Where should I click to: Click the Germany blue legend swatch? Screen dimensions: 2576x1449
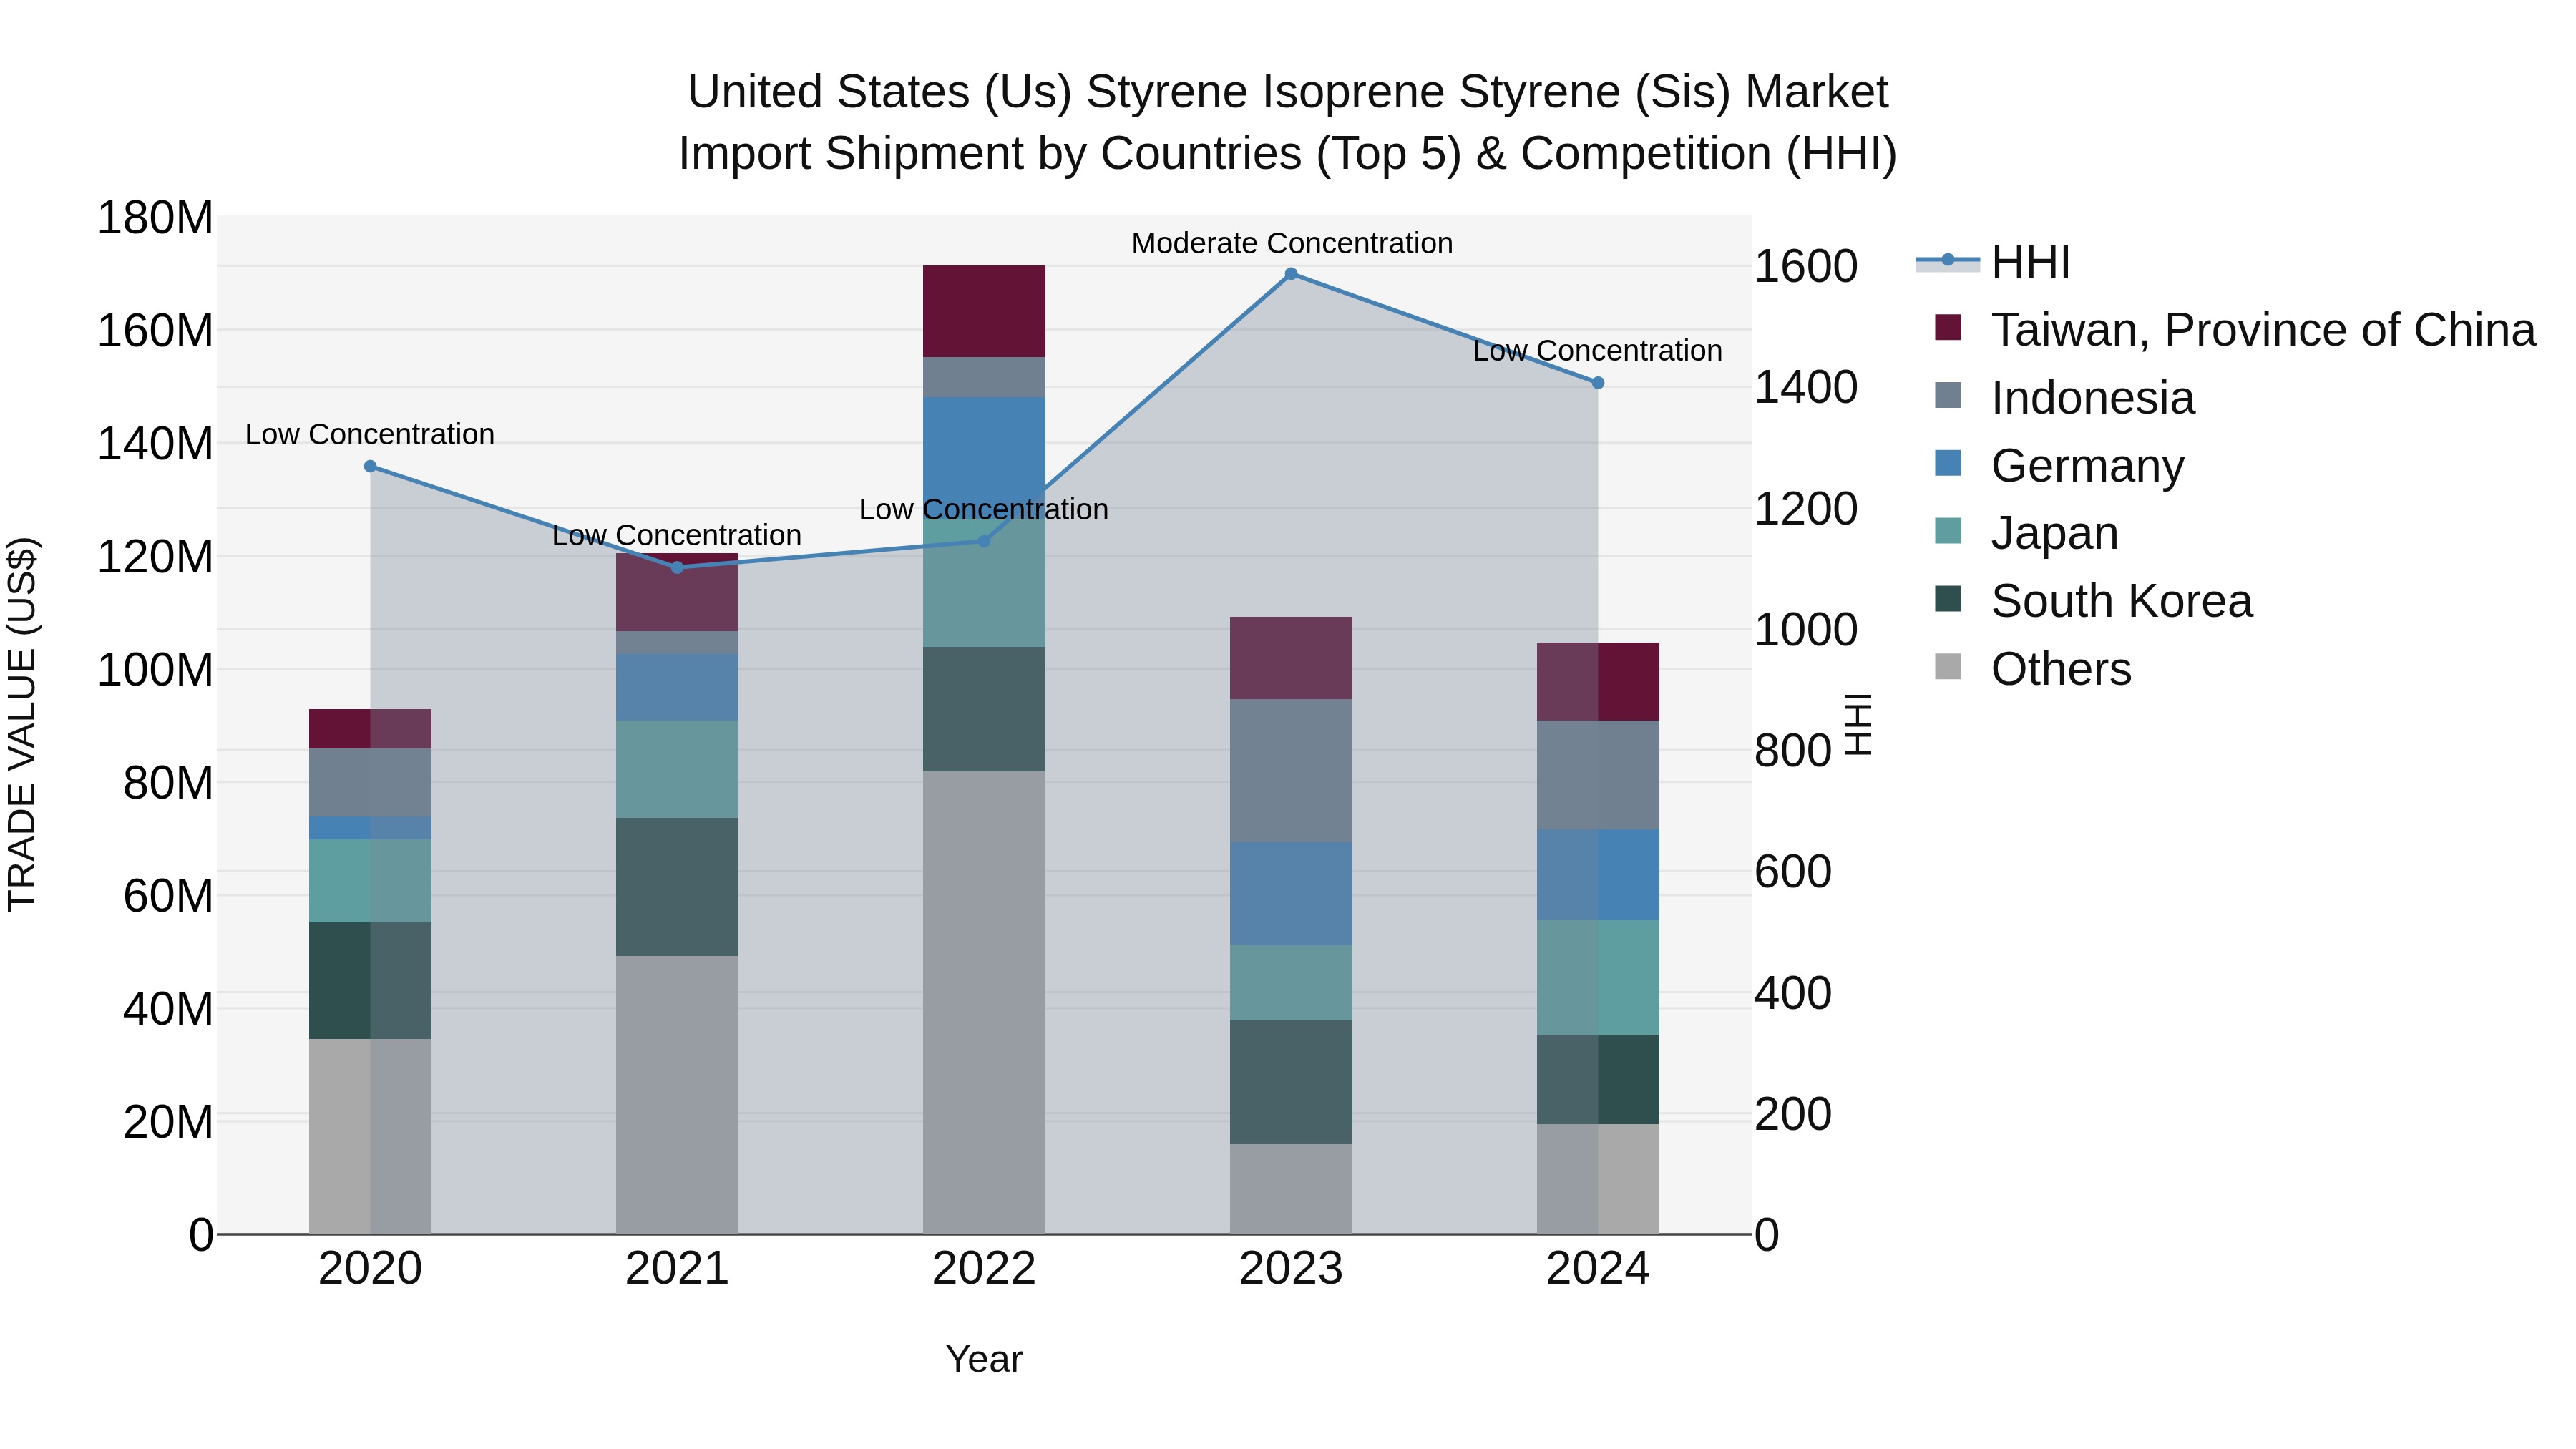(1948, 463)
